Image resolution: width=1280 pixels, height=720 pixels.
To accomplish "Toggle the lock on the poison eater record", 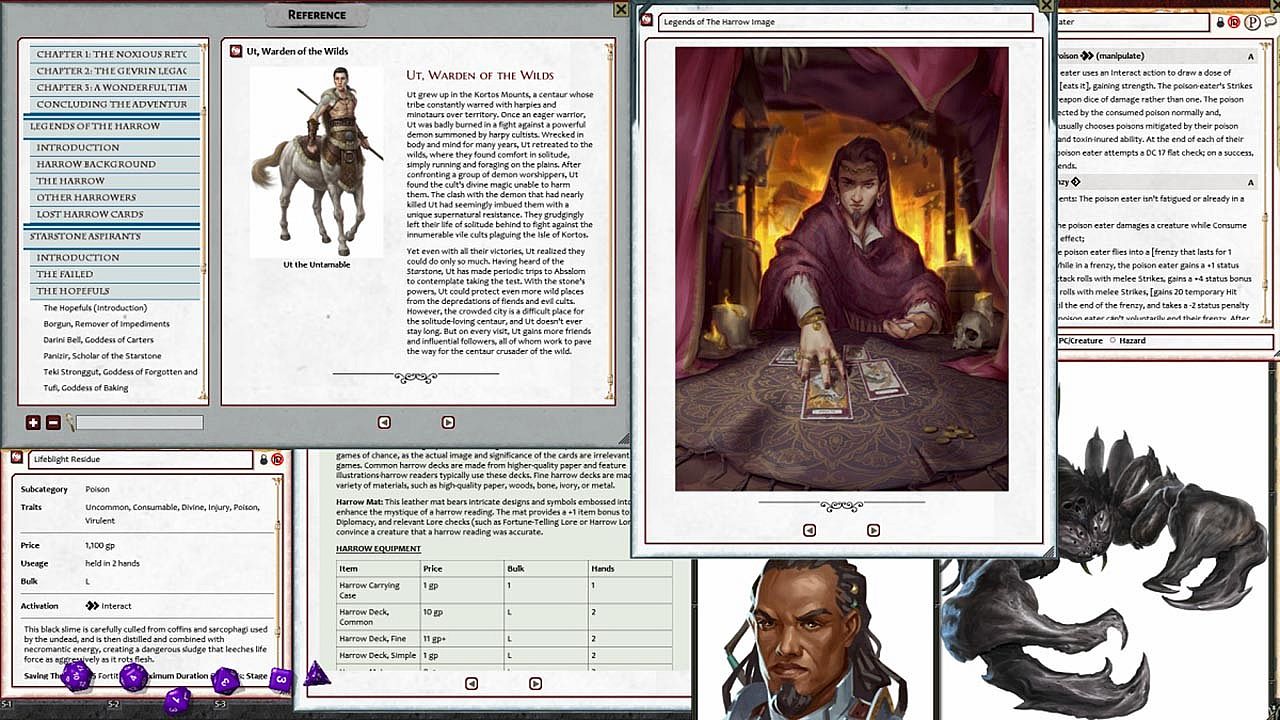I will tap(1220, 22).
